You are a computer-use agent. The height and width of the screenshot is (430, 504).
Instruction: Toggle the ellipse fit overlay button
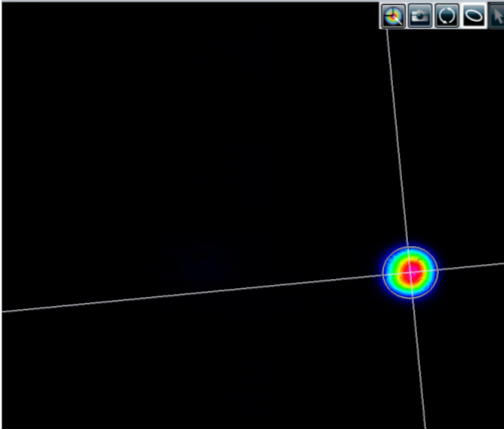point(474,16)
